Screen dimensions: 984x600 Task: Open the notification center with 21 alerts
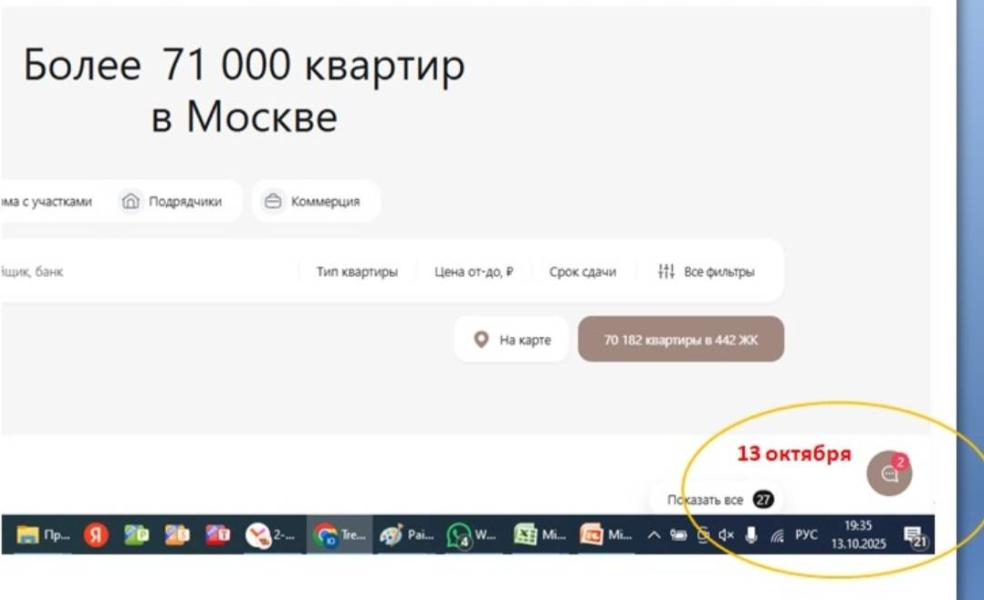click(x=915, y=537)
